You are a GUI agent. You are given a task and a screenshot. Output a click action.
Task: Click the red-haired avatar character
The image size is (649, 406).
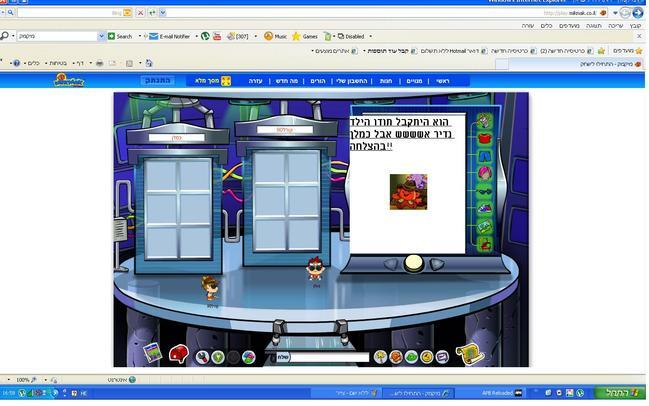coord(315,269)
